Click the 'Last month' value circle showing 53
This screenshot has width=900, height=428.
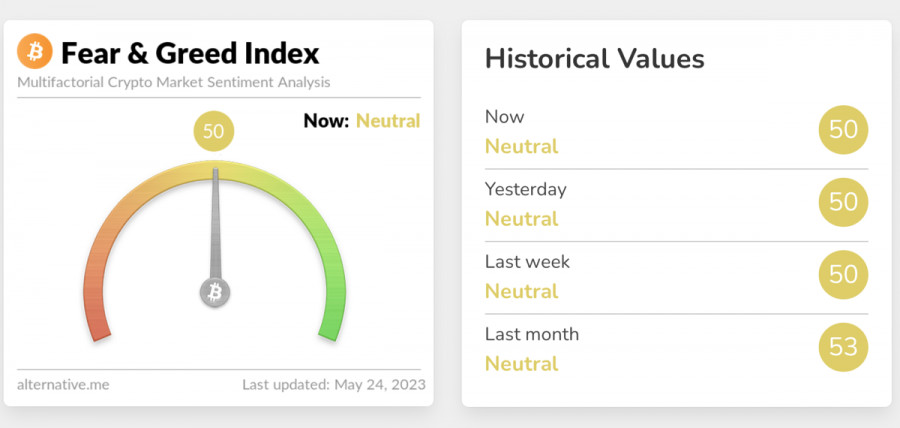pos(843,348)
